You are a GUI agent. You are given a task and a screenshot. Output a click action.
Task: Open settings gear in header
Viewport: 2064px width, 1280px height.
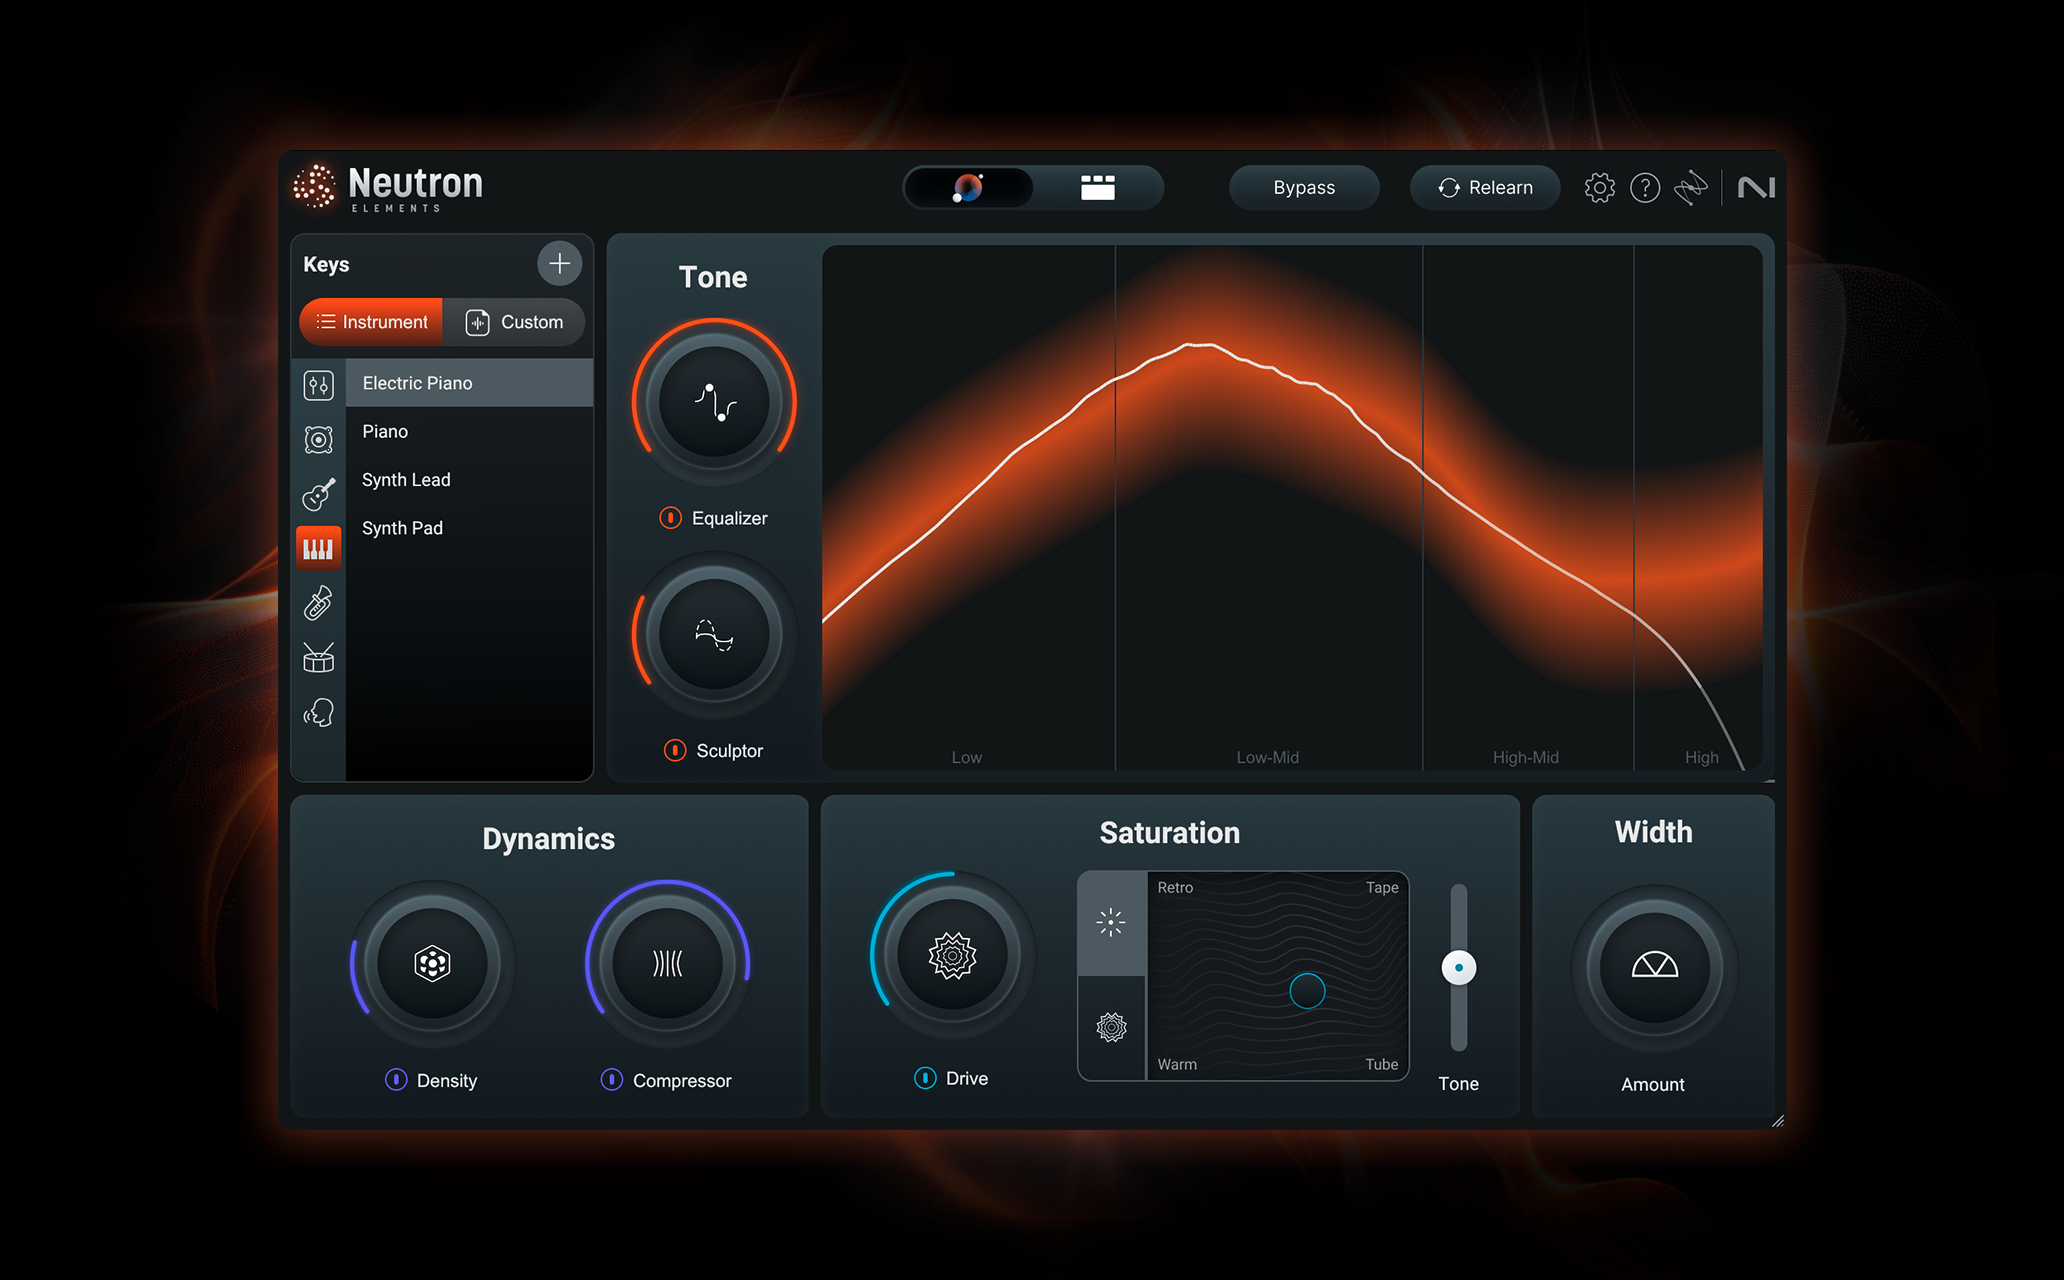pos(1599,188)
